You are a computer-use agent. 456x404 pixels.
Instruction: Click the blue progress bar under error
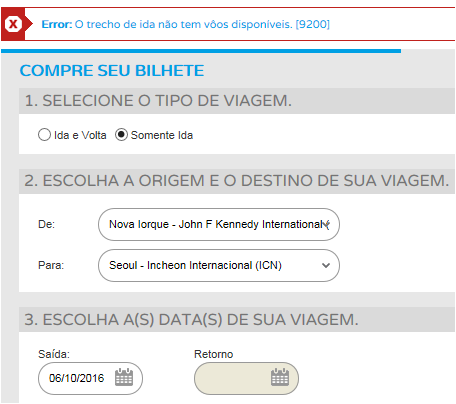[x=201, y=51]
